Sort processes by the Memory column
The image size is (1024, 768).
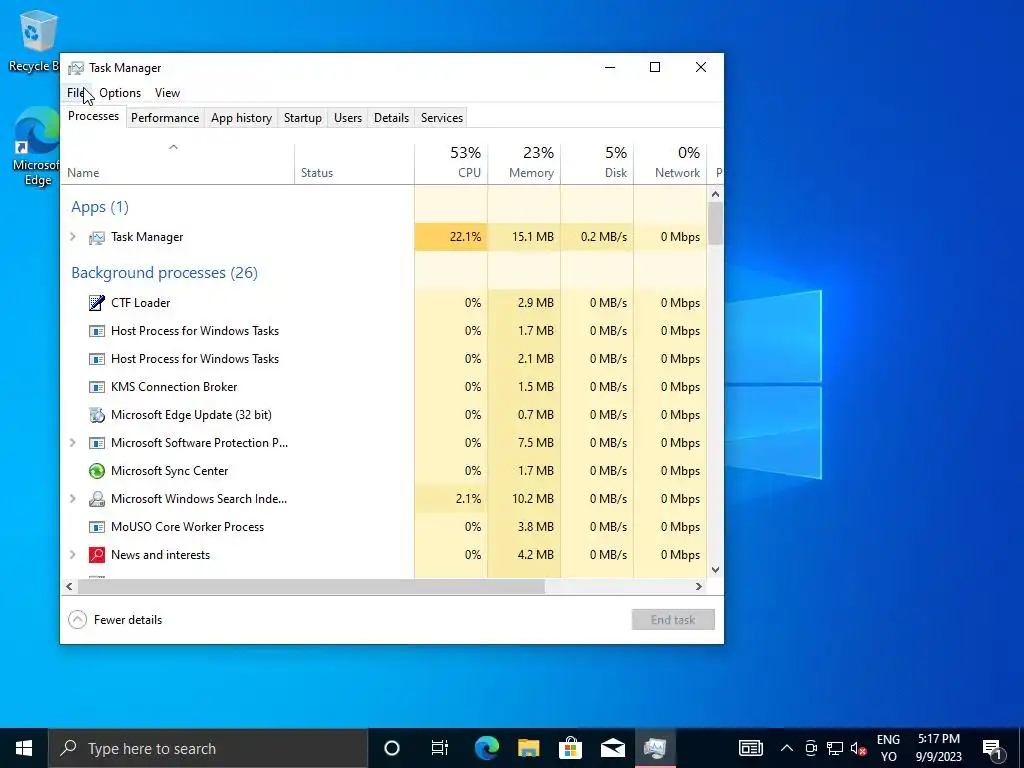coord(524,164)
